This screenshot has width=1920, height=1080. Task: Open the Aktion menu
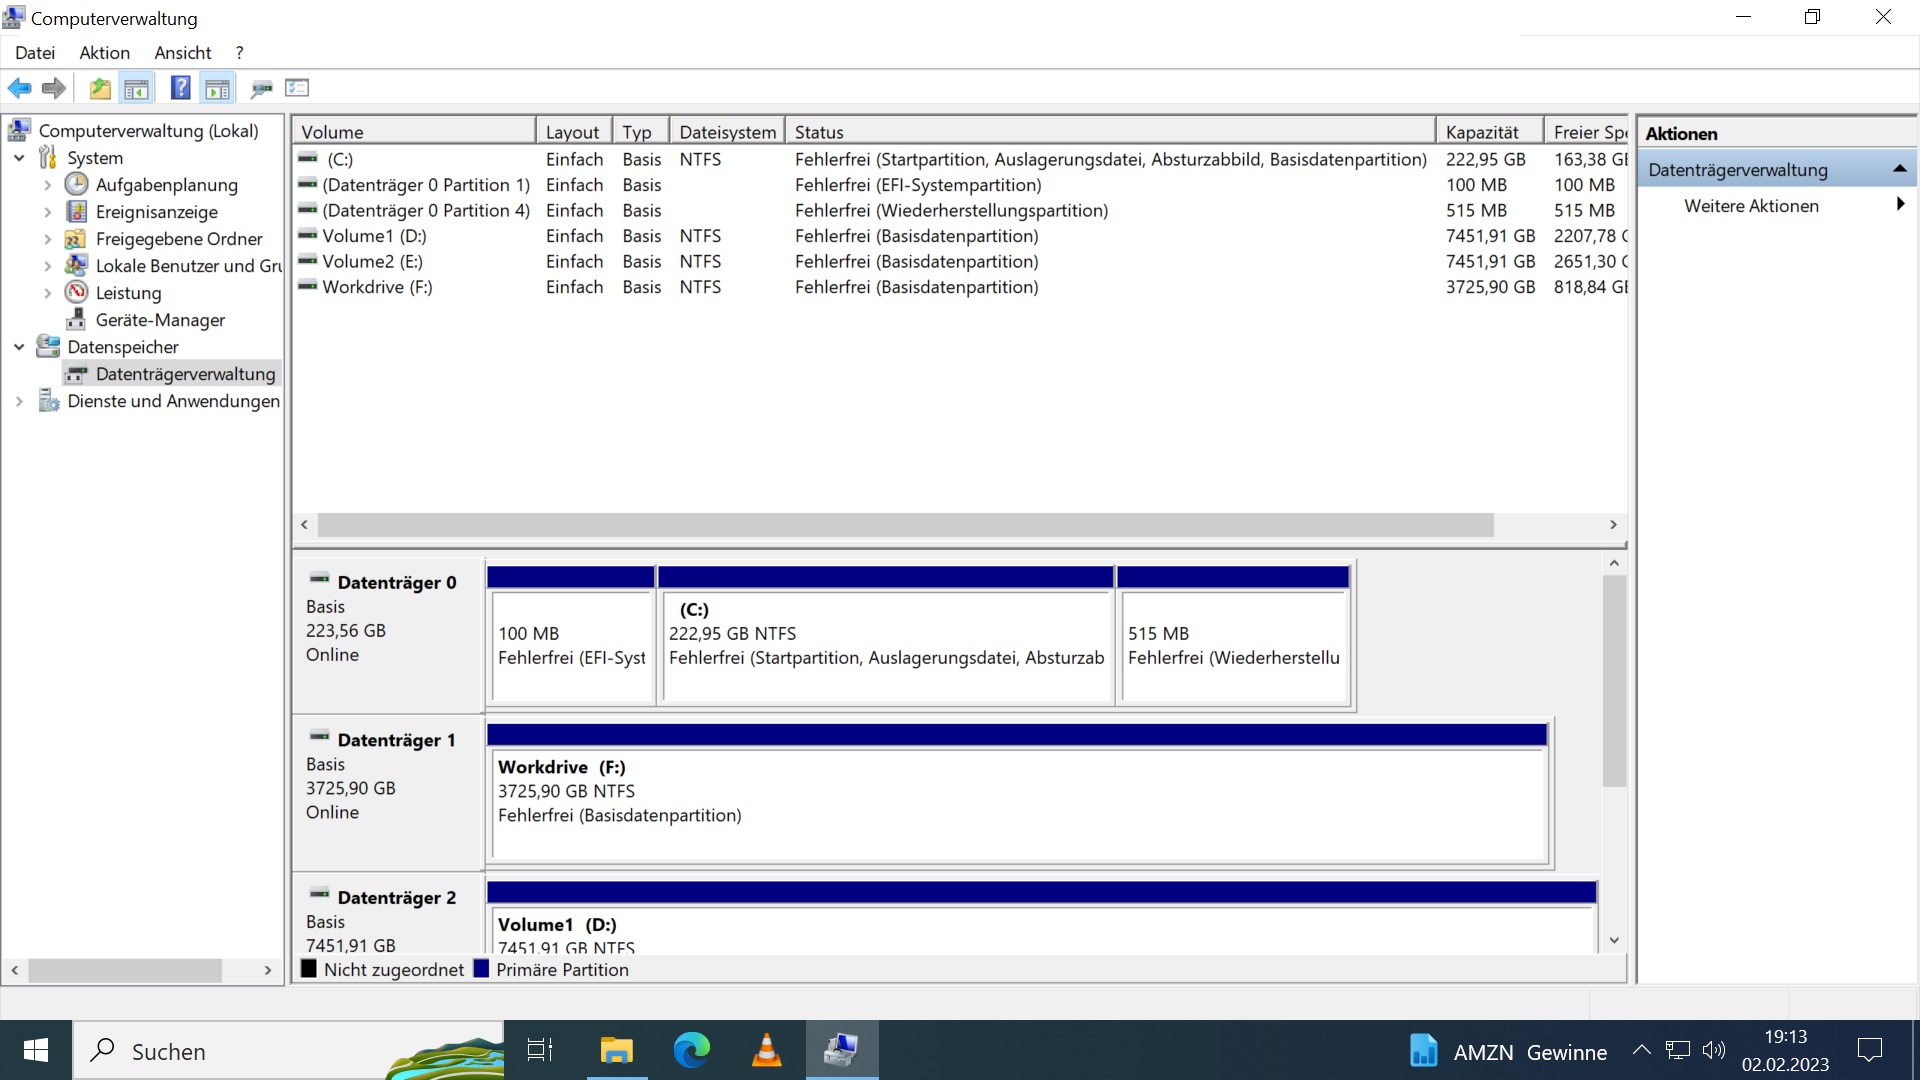(104, 53)
